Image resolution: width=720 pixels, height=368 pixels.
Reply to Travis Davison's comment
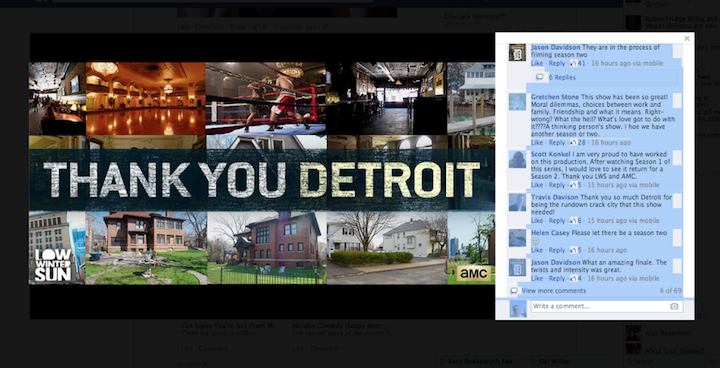pos(557,221)
